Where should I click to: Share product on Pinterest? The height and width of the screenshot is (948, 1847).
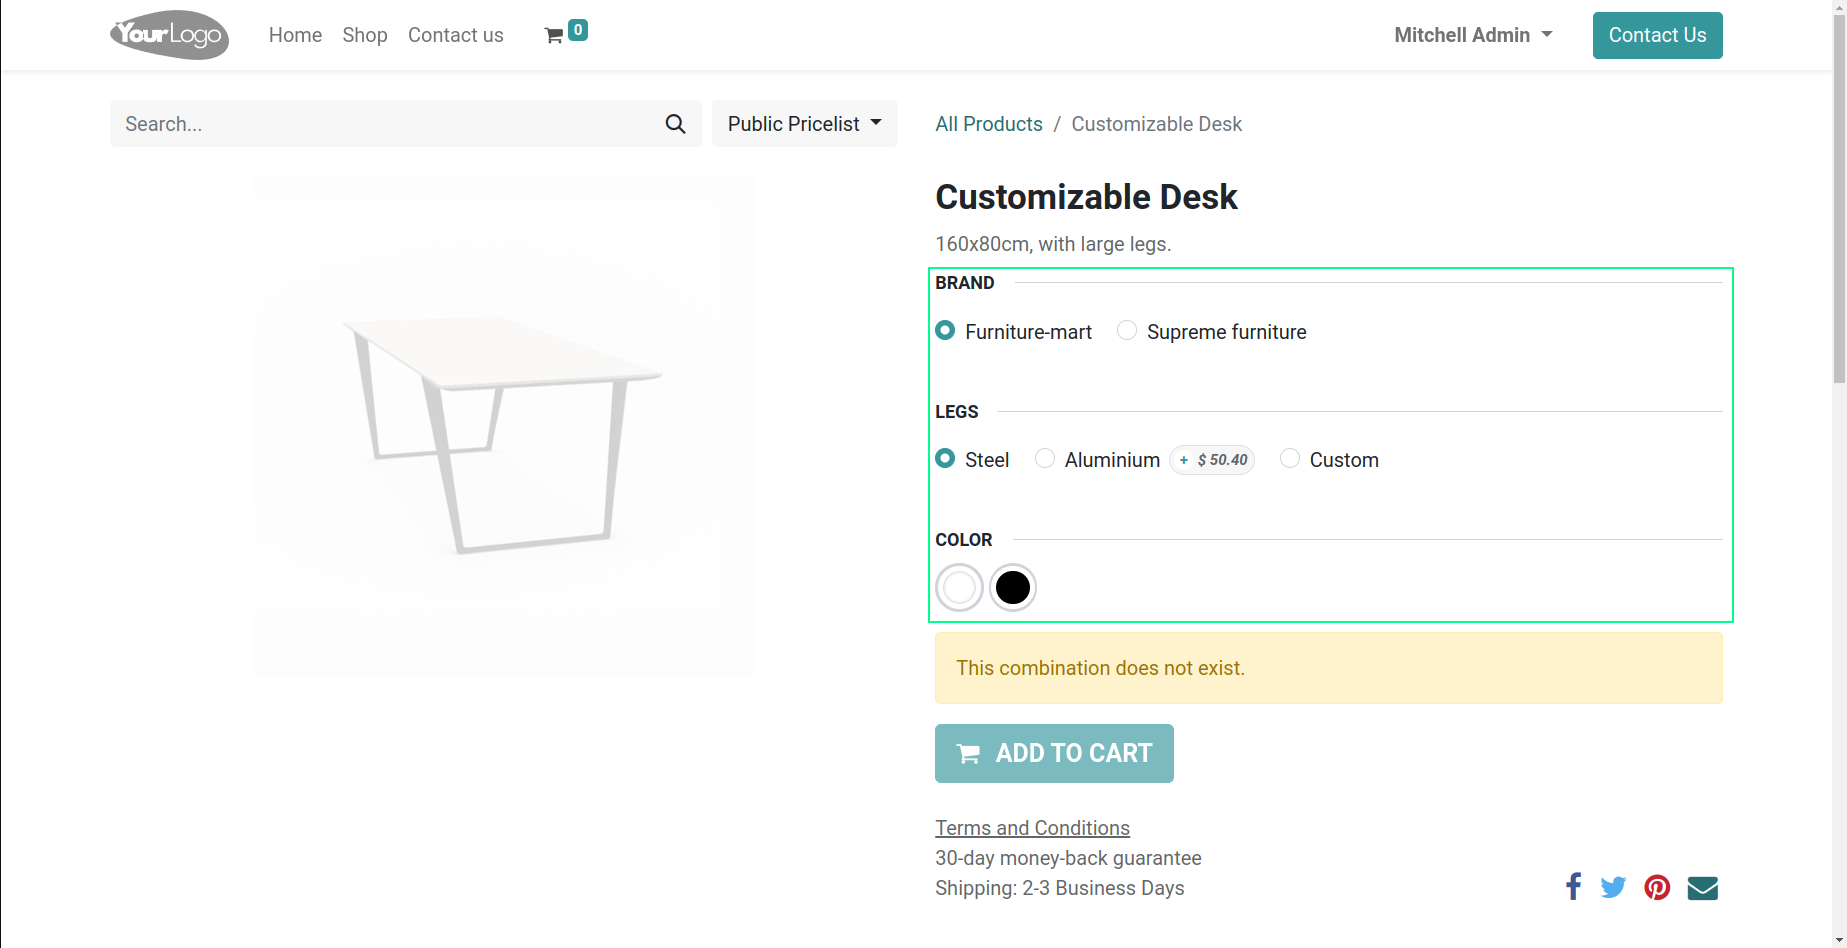tap(1657, 887)
